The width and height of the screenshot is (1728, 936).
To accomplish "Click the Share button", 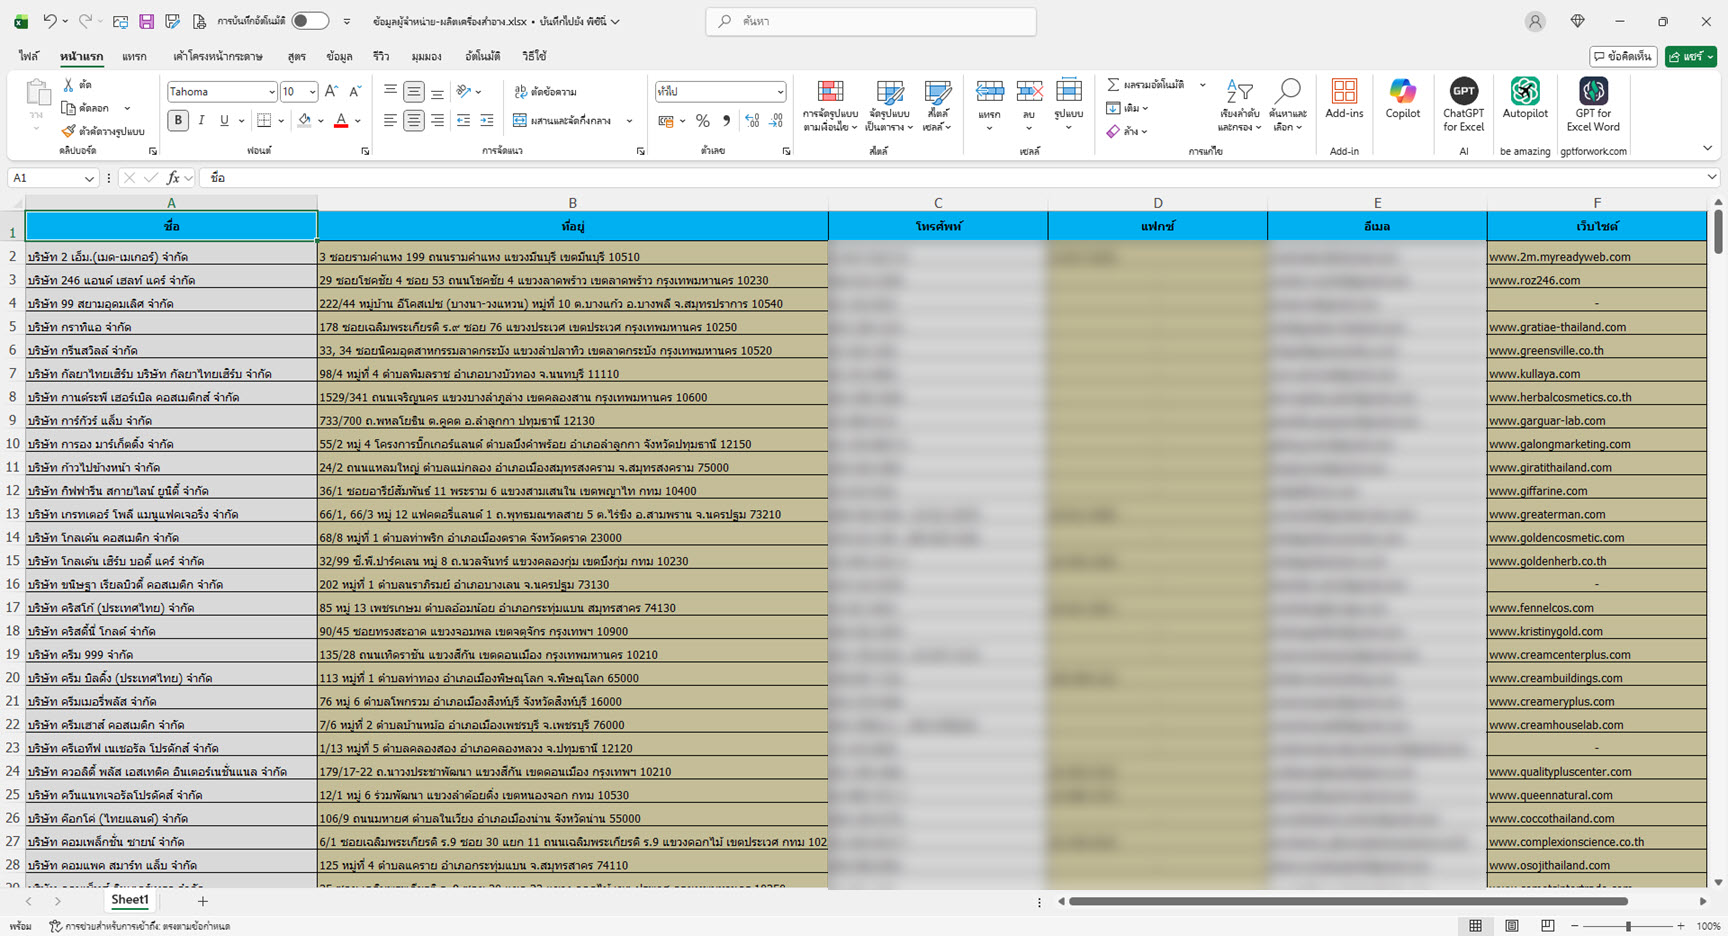I will pyautogui.click(x=1690, y=57).
